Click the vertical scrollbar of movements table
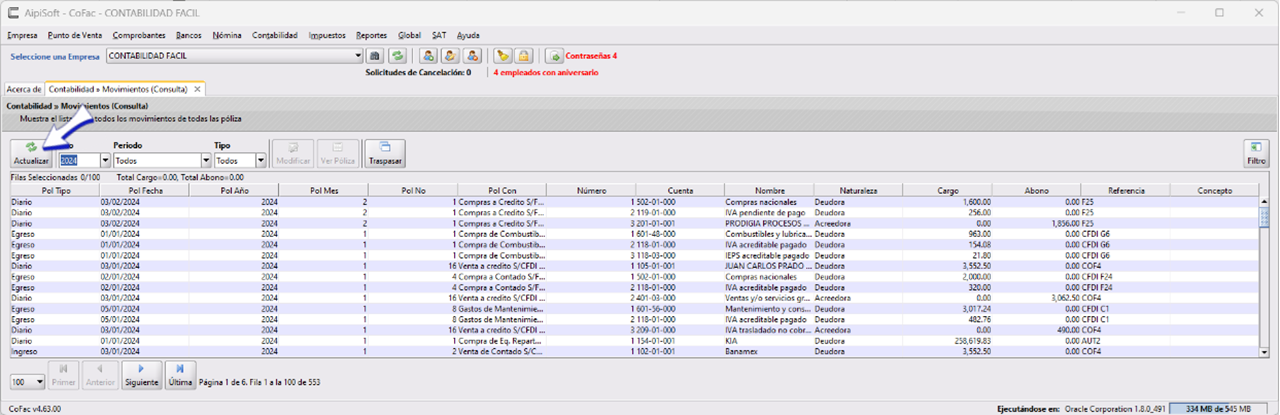The image size is (1280, 415). (x=1265, y=275)
